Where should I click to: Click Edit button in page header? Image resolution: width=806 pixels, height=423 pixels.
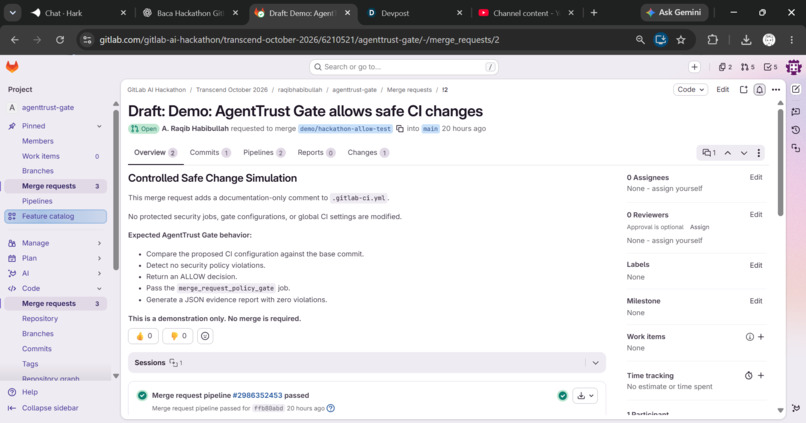723,89
